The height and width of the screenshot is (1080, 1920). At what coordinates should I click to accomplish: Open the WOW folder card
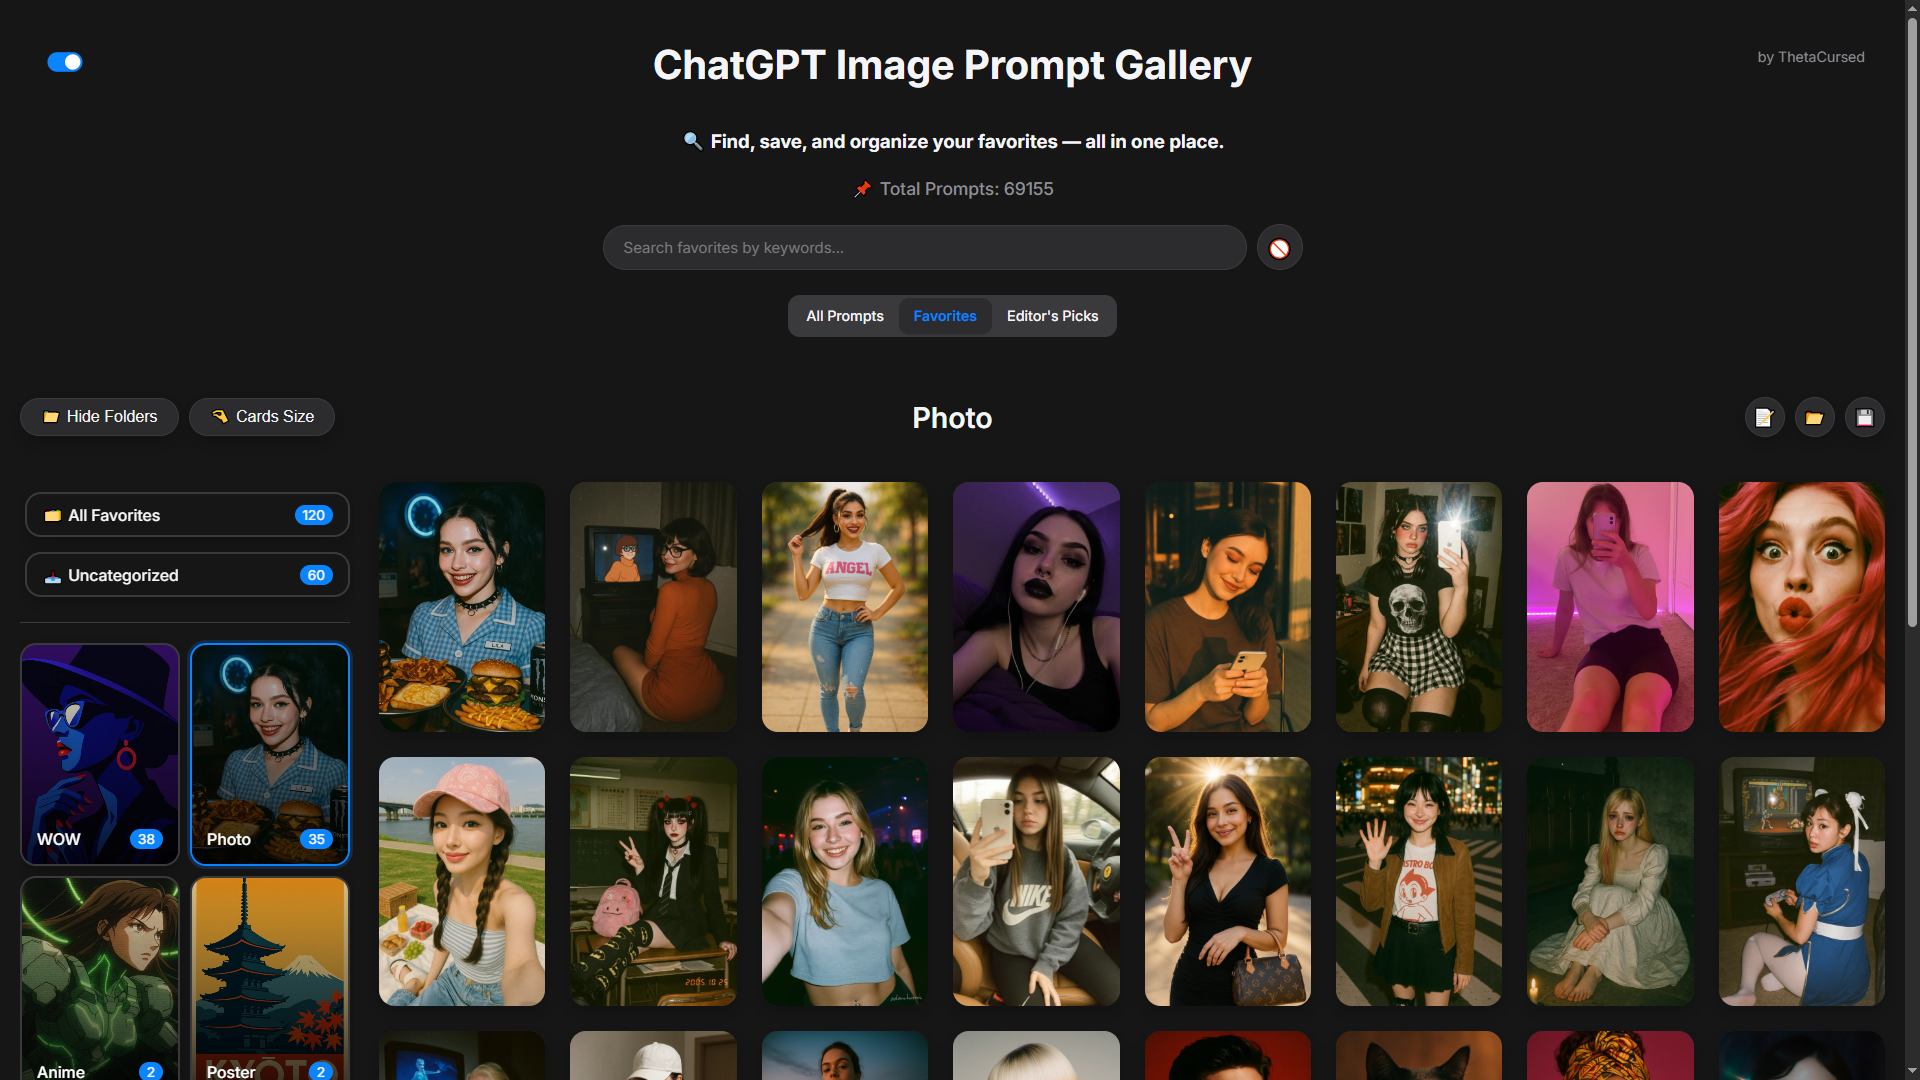coord(100,754)
